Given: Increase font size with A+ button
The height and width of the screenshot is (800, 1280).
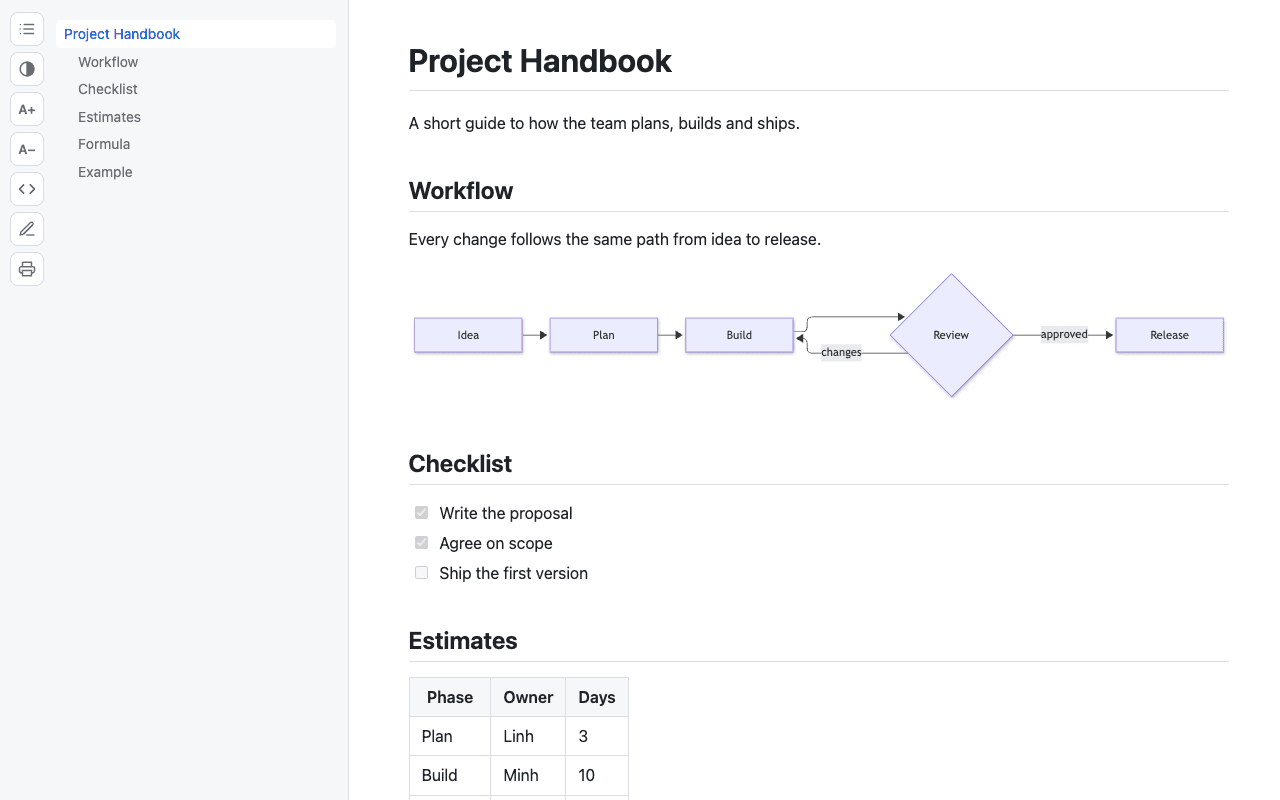Looking at the screenshot, I should pos(27,109).
